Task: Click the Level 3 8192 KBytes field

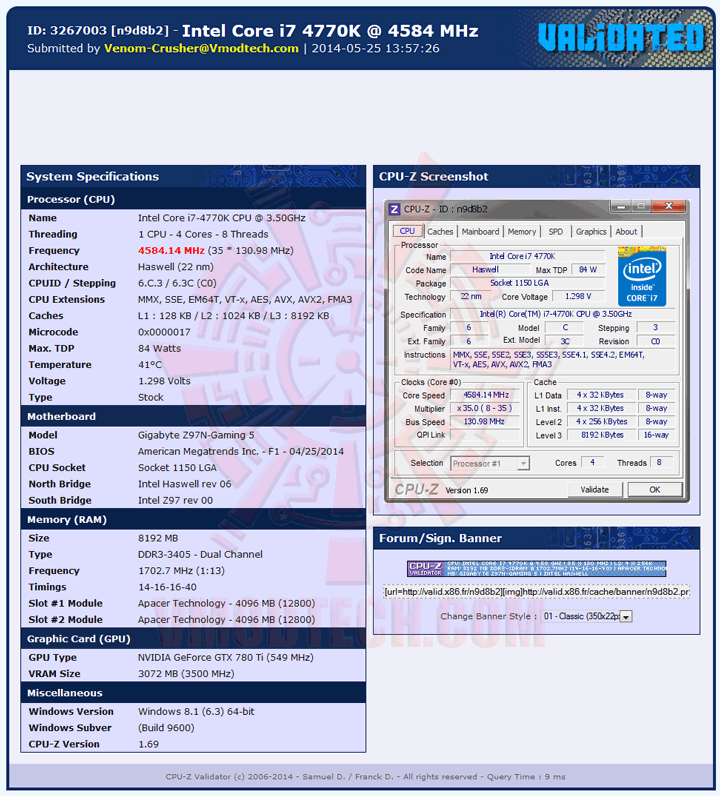Action: point(602,435)
